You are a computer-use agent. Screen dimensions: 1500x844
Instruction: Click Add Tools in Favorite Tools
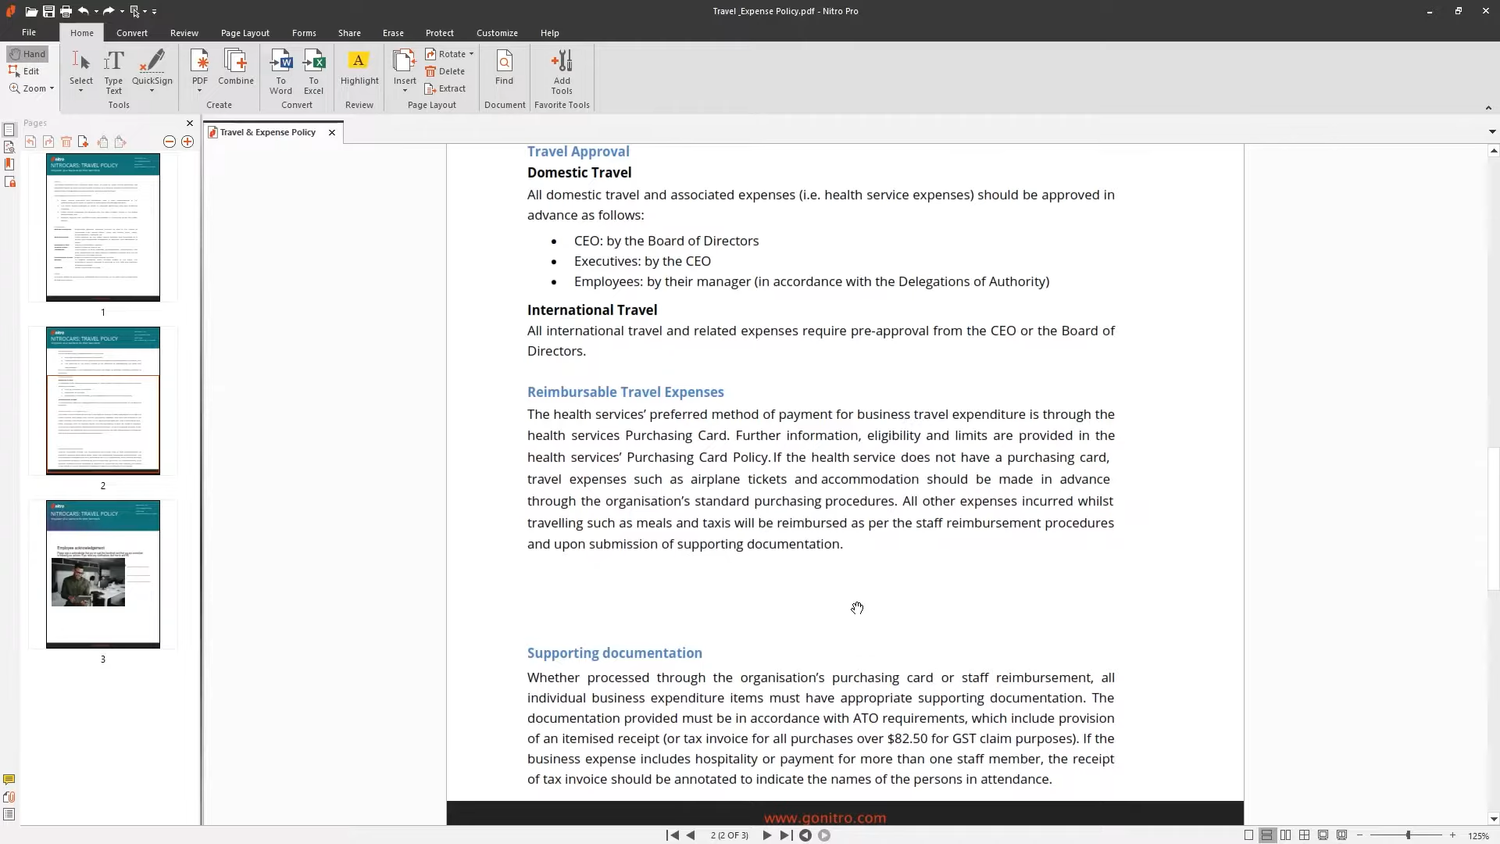[x=562, y=72]
